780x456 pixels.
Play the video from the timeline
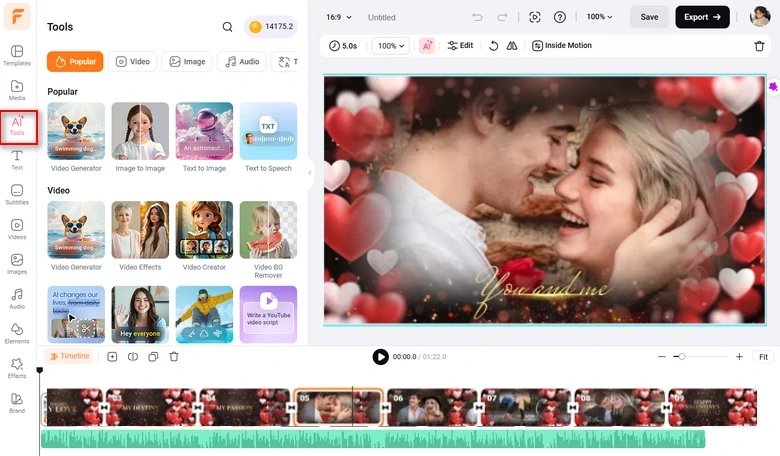coord(380,357)
